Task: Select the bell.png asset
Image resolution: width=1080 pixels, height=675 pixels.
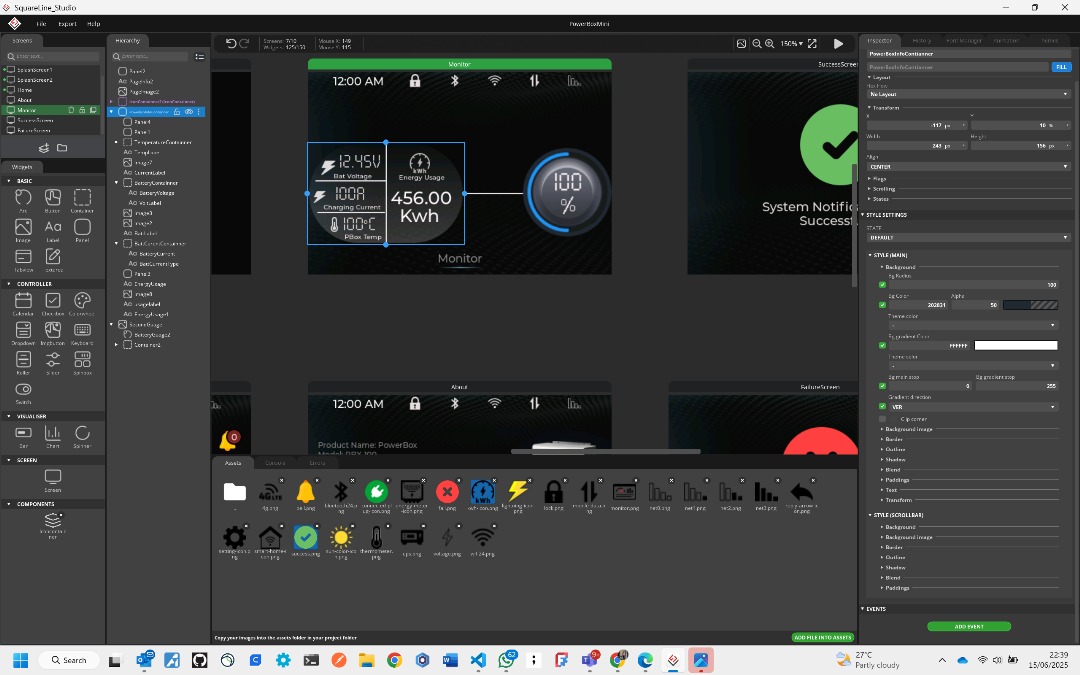Action: (x=306, y=492)
